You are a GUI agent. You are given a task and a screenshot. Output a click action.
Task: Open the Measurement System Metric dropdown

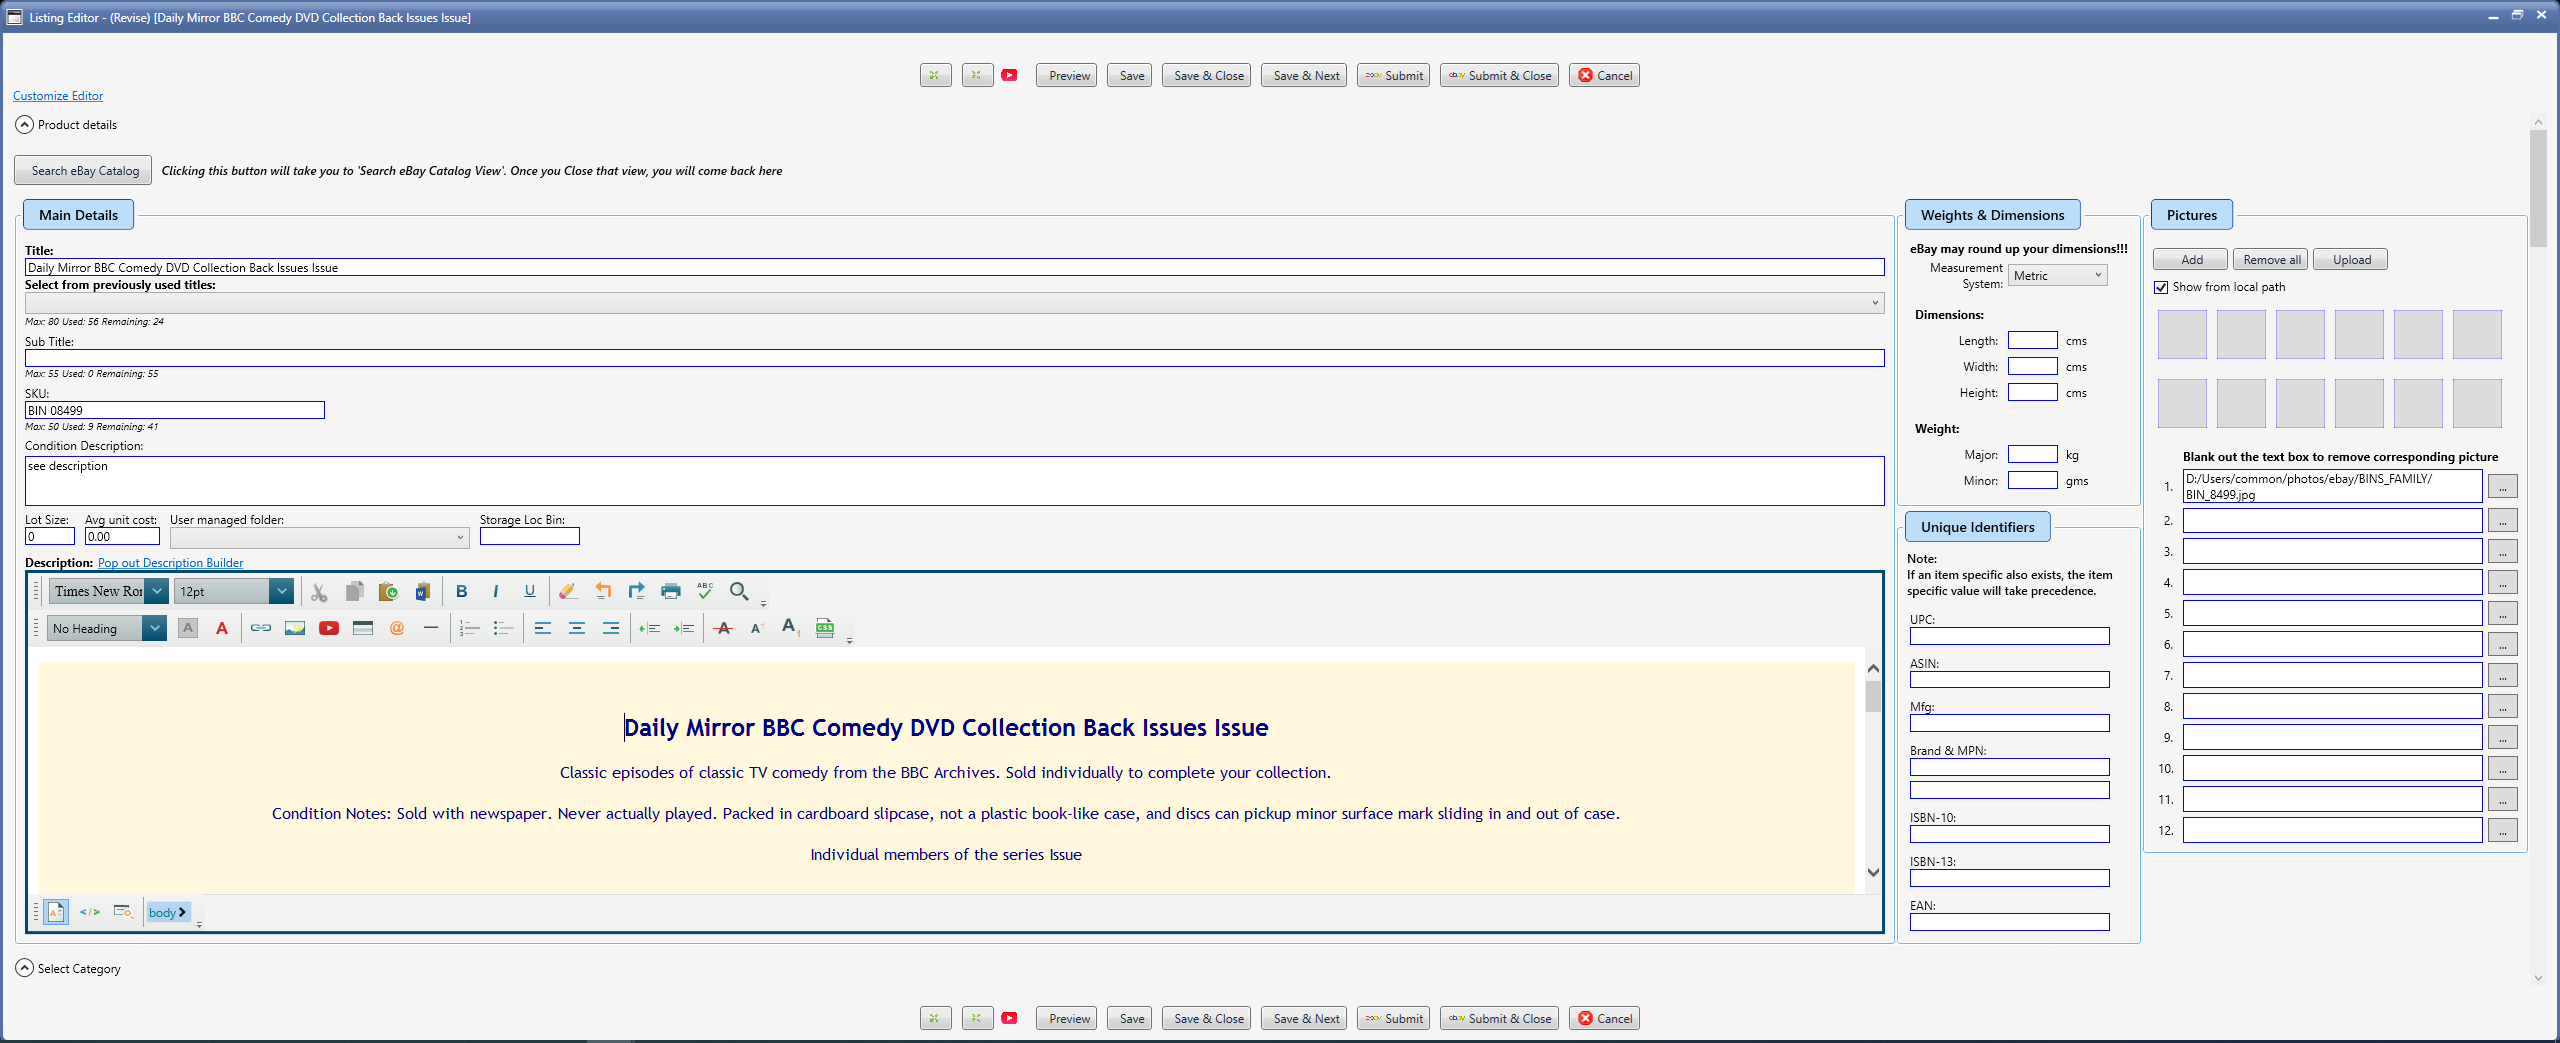(x=2057, y=275)
